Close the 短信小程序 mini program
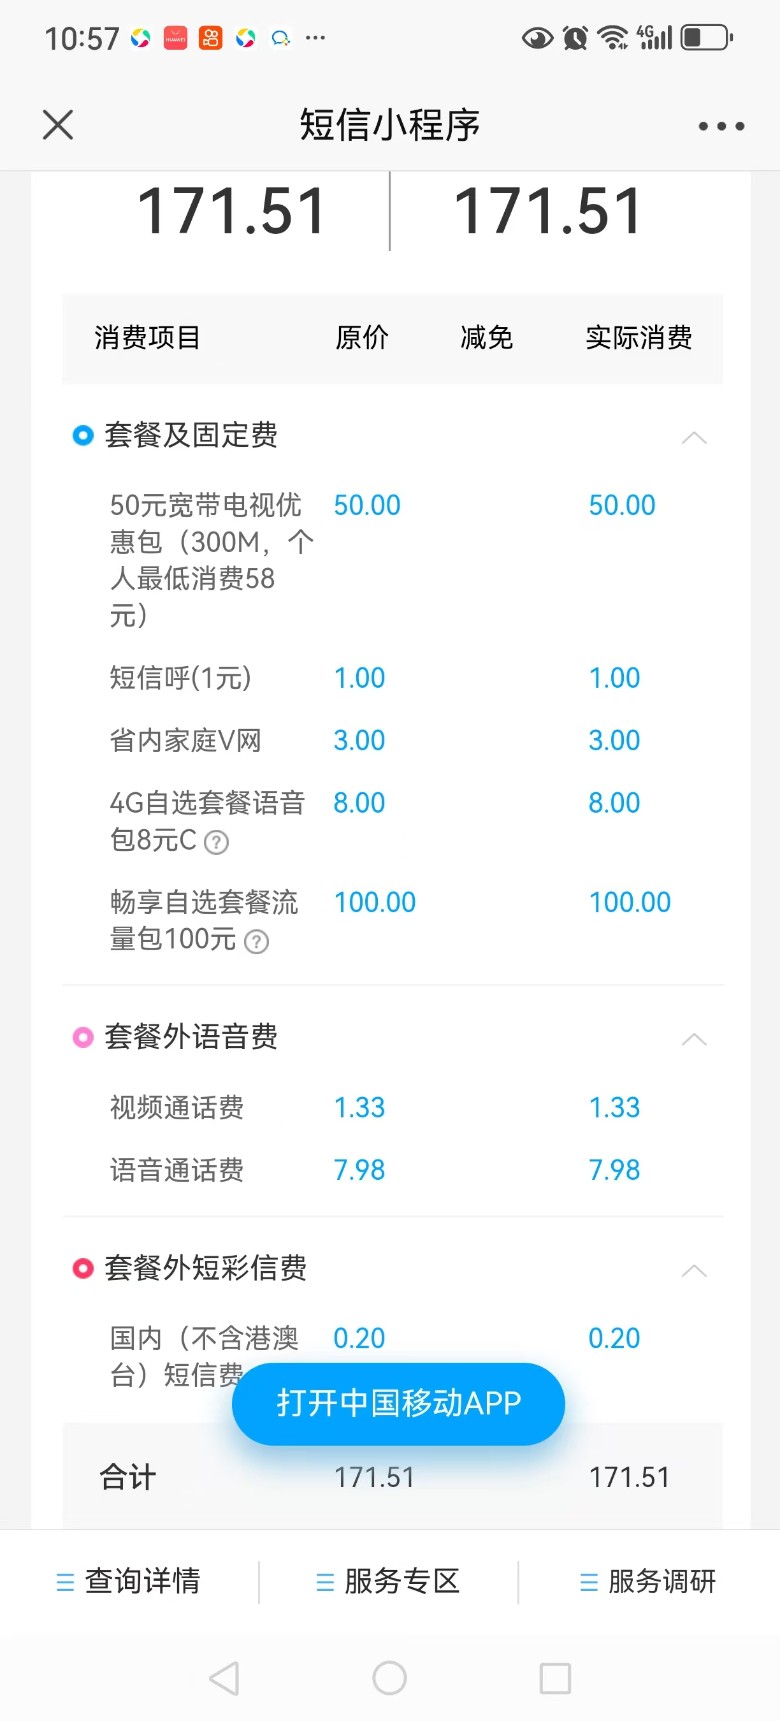 coord(58,125)
